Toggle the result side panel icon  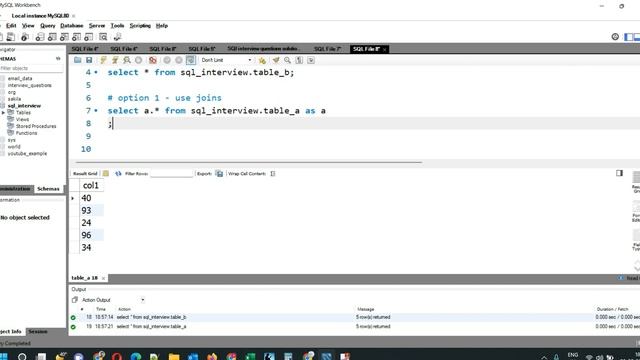[619, 173]
